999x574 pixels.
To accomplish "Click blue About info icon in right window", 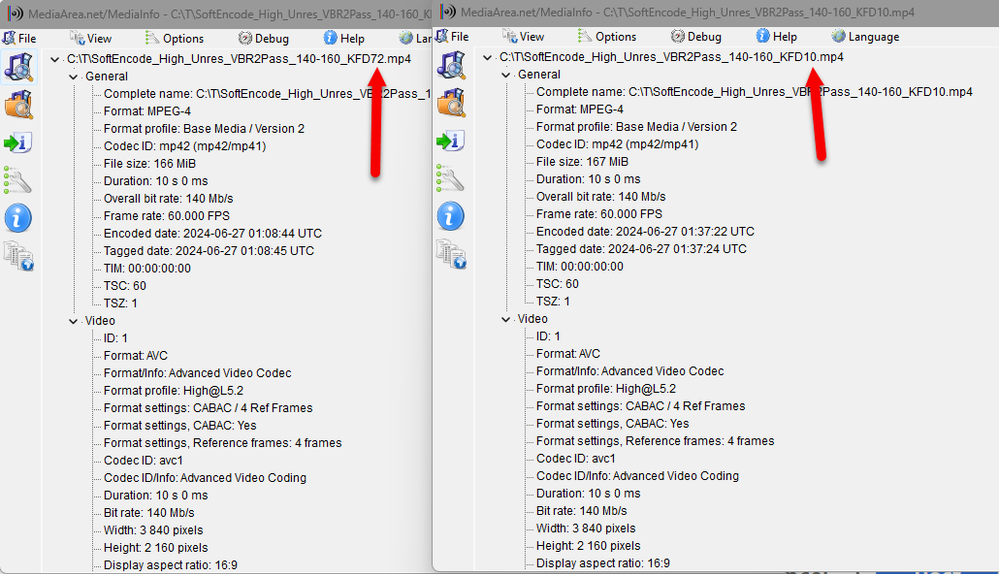I will [x=450, y=217].
